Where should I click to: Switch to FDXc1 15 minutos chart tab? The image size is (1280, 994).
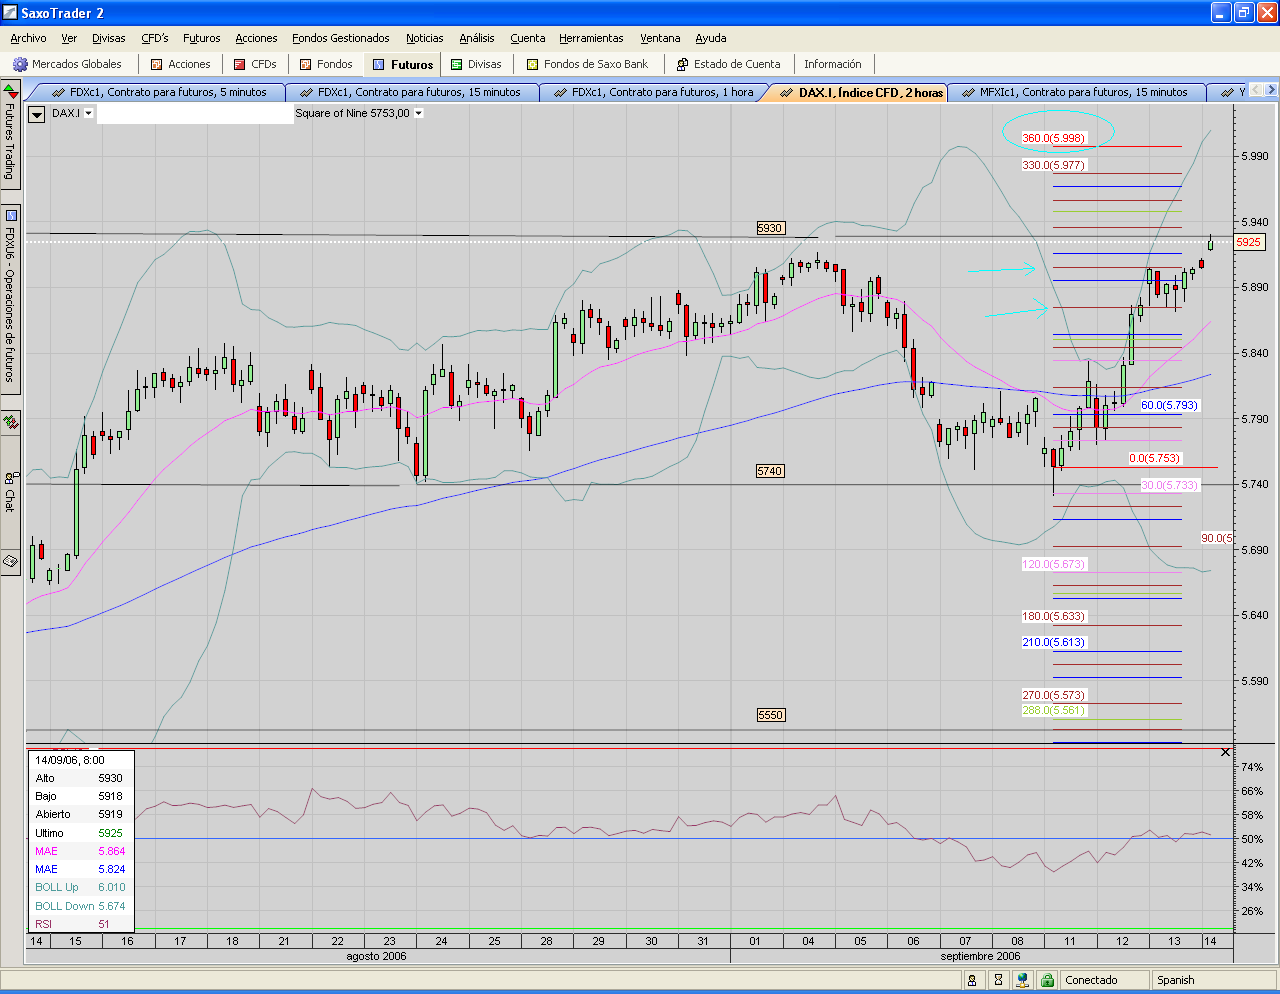(x=411, y=92)
